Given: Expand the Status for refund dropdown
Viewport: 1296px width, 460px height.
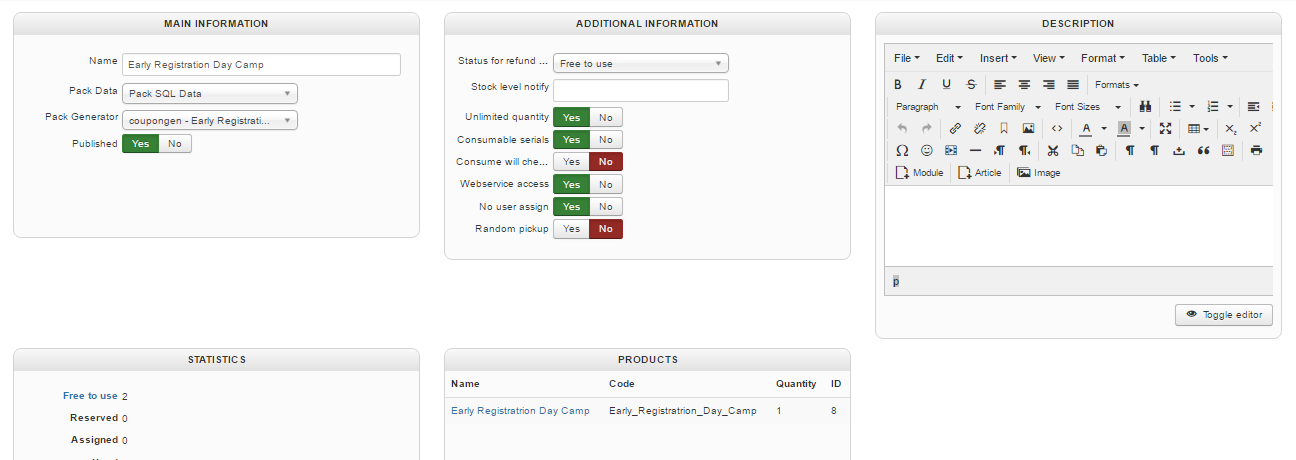Looking at the screenshot, I should point(640,64).
